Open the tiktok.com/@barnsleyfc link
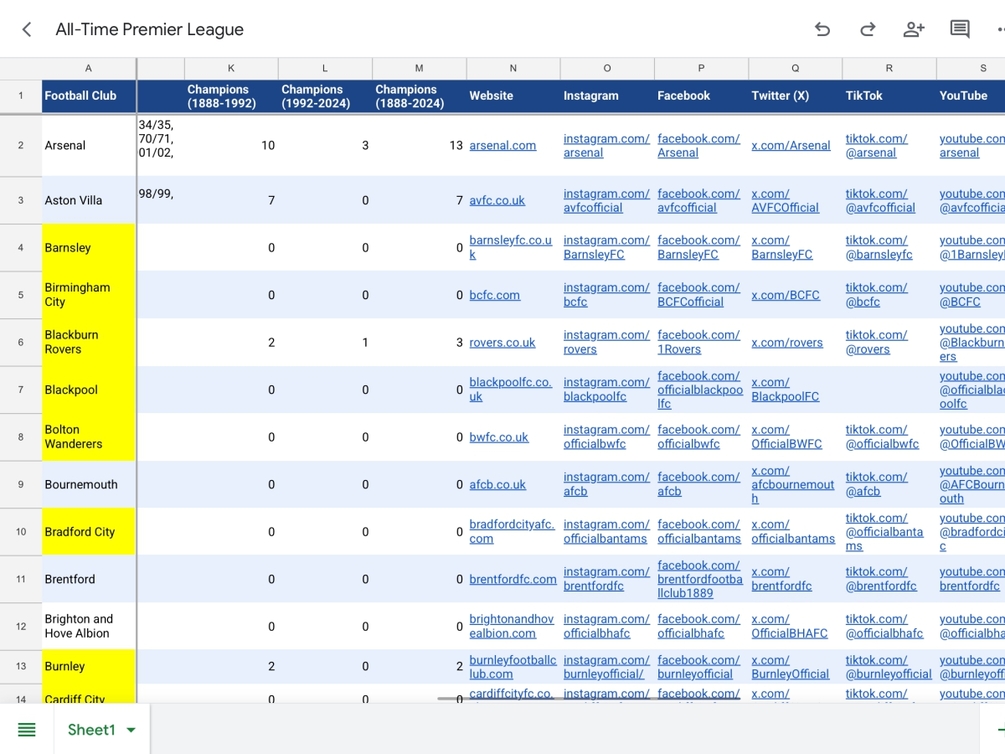 click(879, 247)
